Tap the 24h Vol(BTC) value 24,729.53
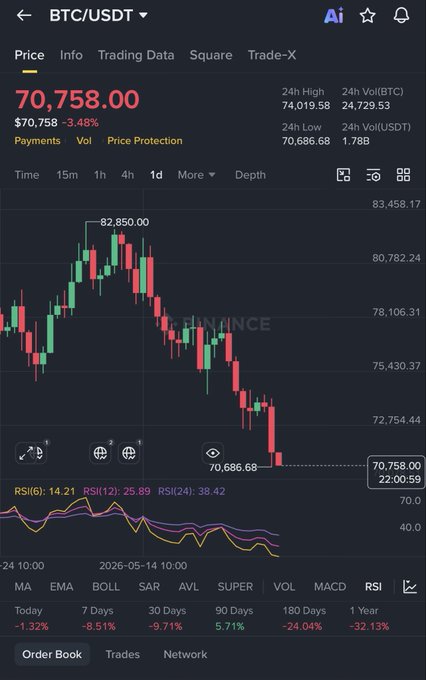 366,105
